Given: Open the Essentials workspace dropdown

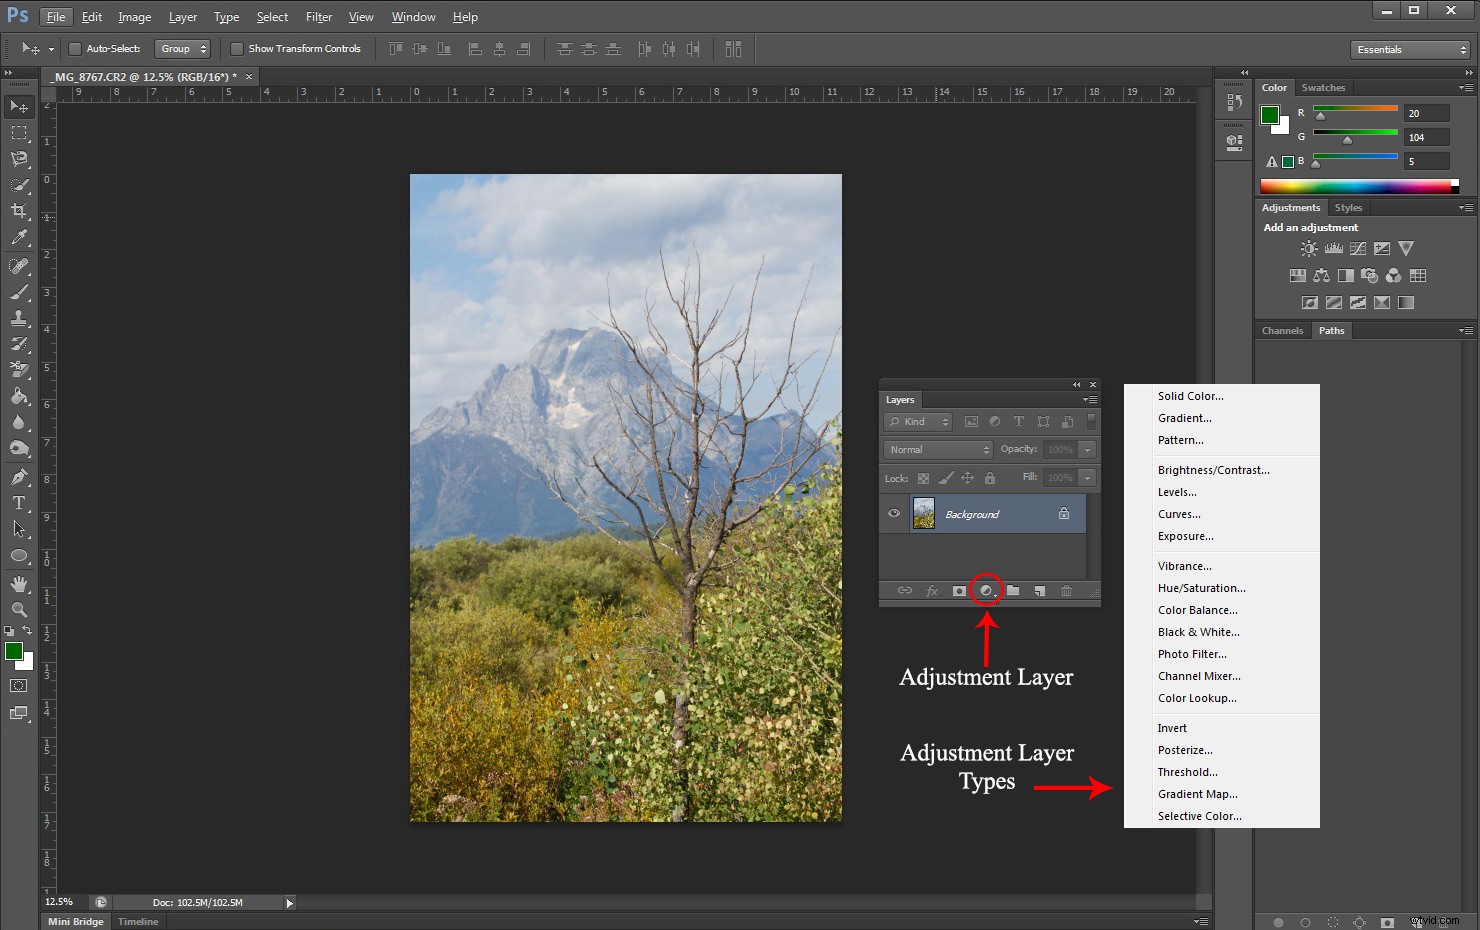Looking at the screenshot, I should [1410, 48].
